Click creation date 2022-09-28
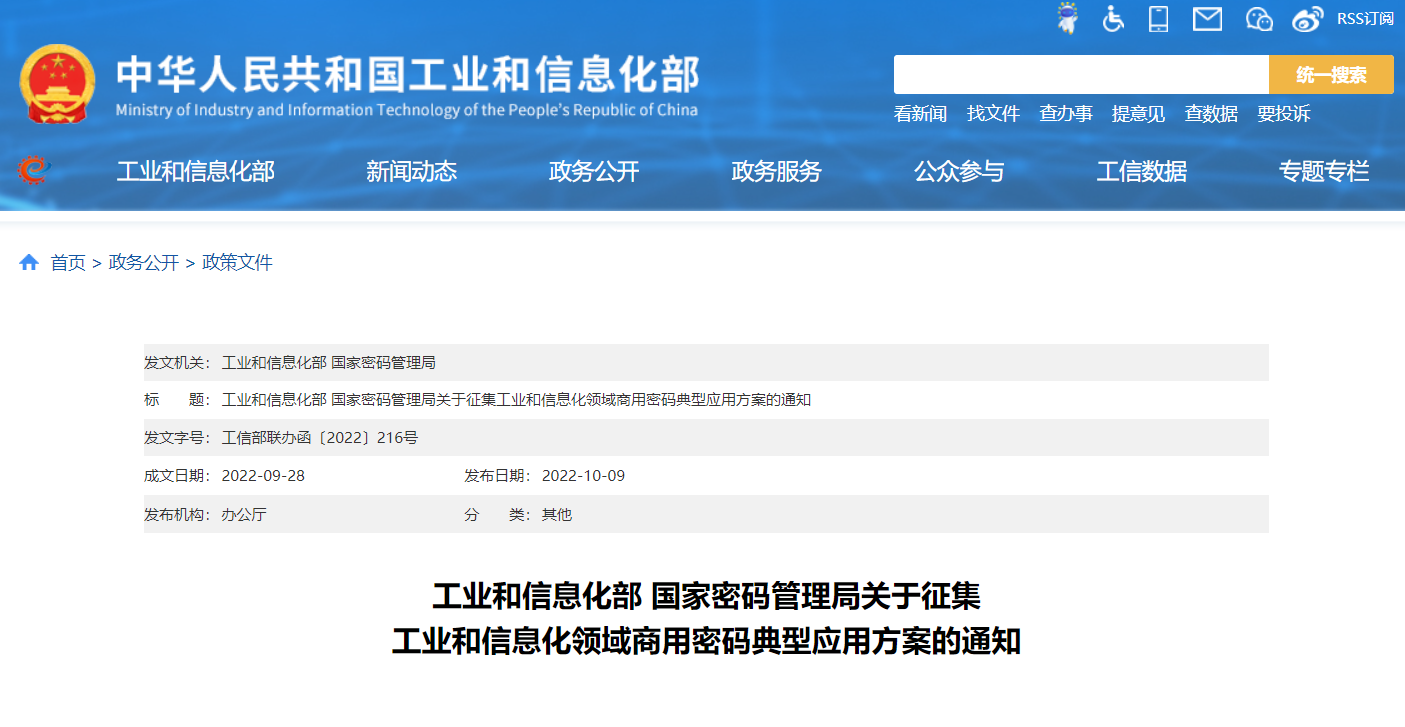Viewport: 1405px width, 727px height. [263, 476]
